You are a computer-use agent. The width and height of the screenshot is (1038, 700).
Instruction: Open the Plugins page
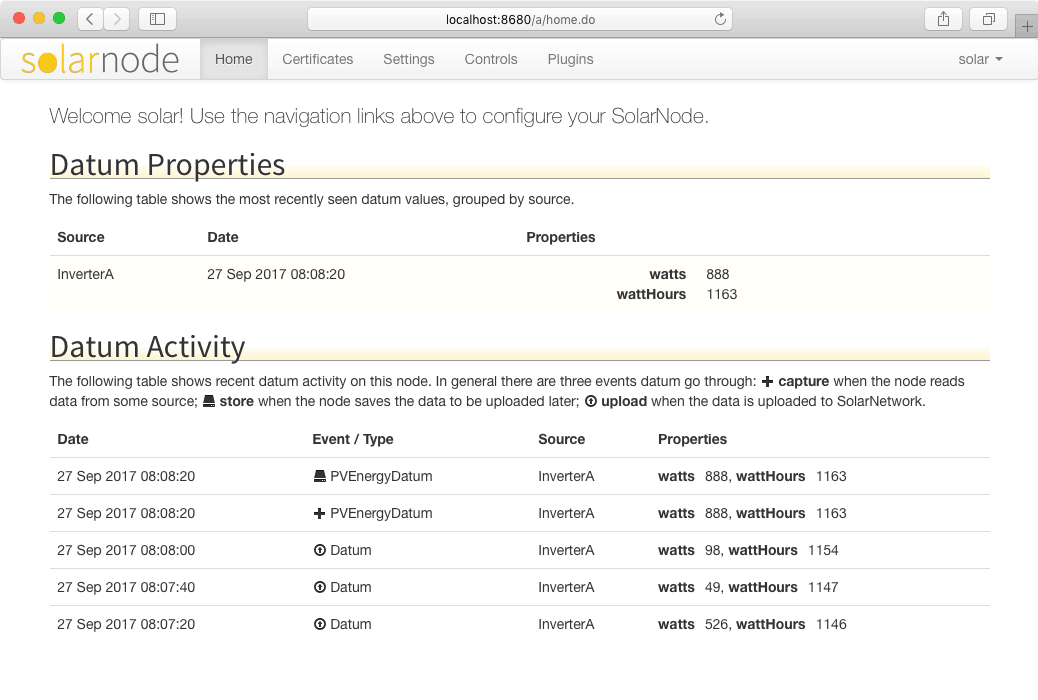click(570, 59)
